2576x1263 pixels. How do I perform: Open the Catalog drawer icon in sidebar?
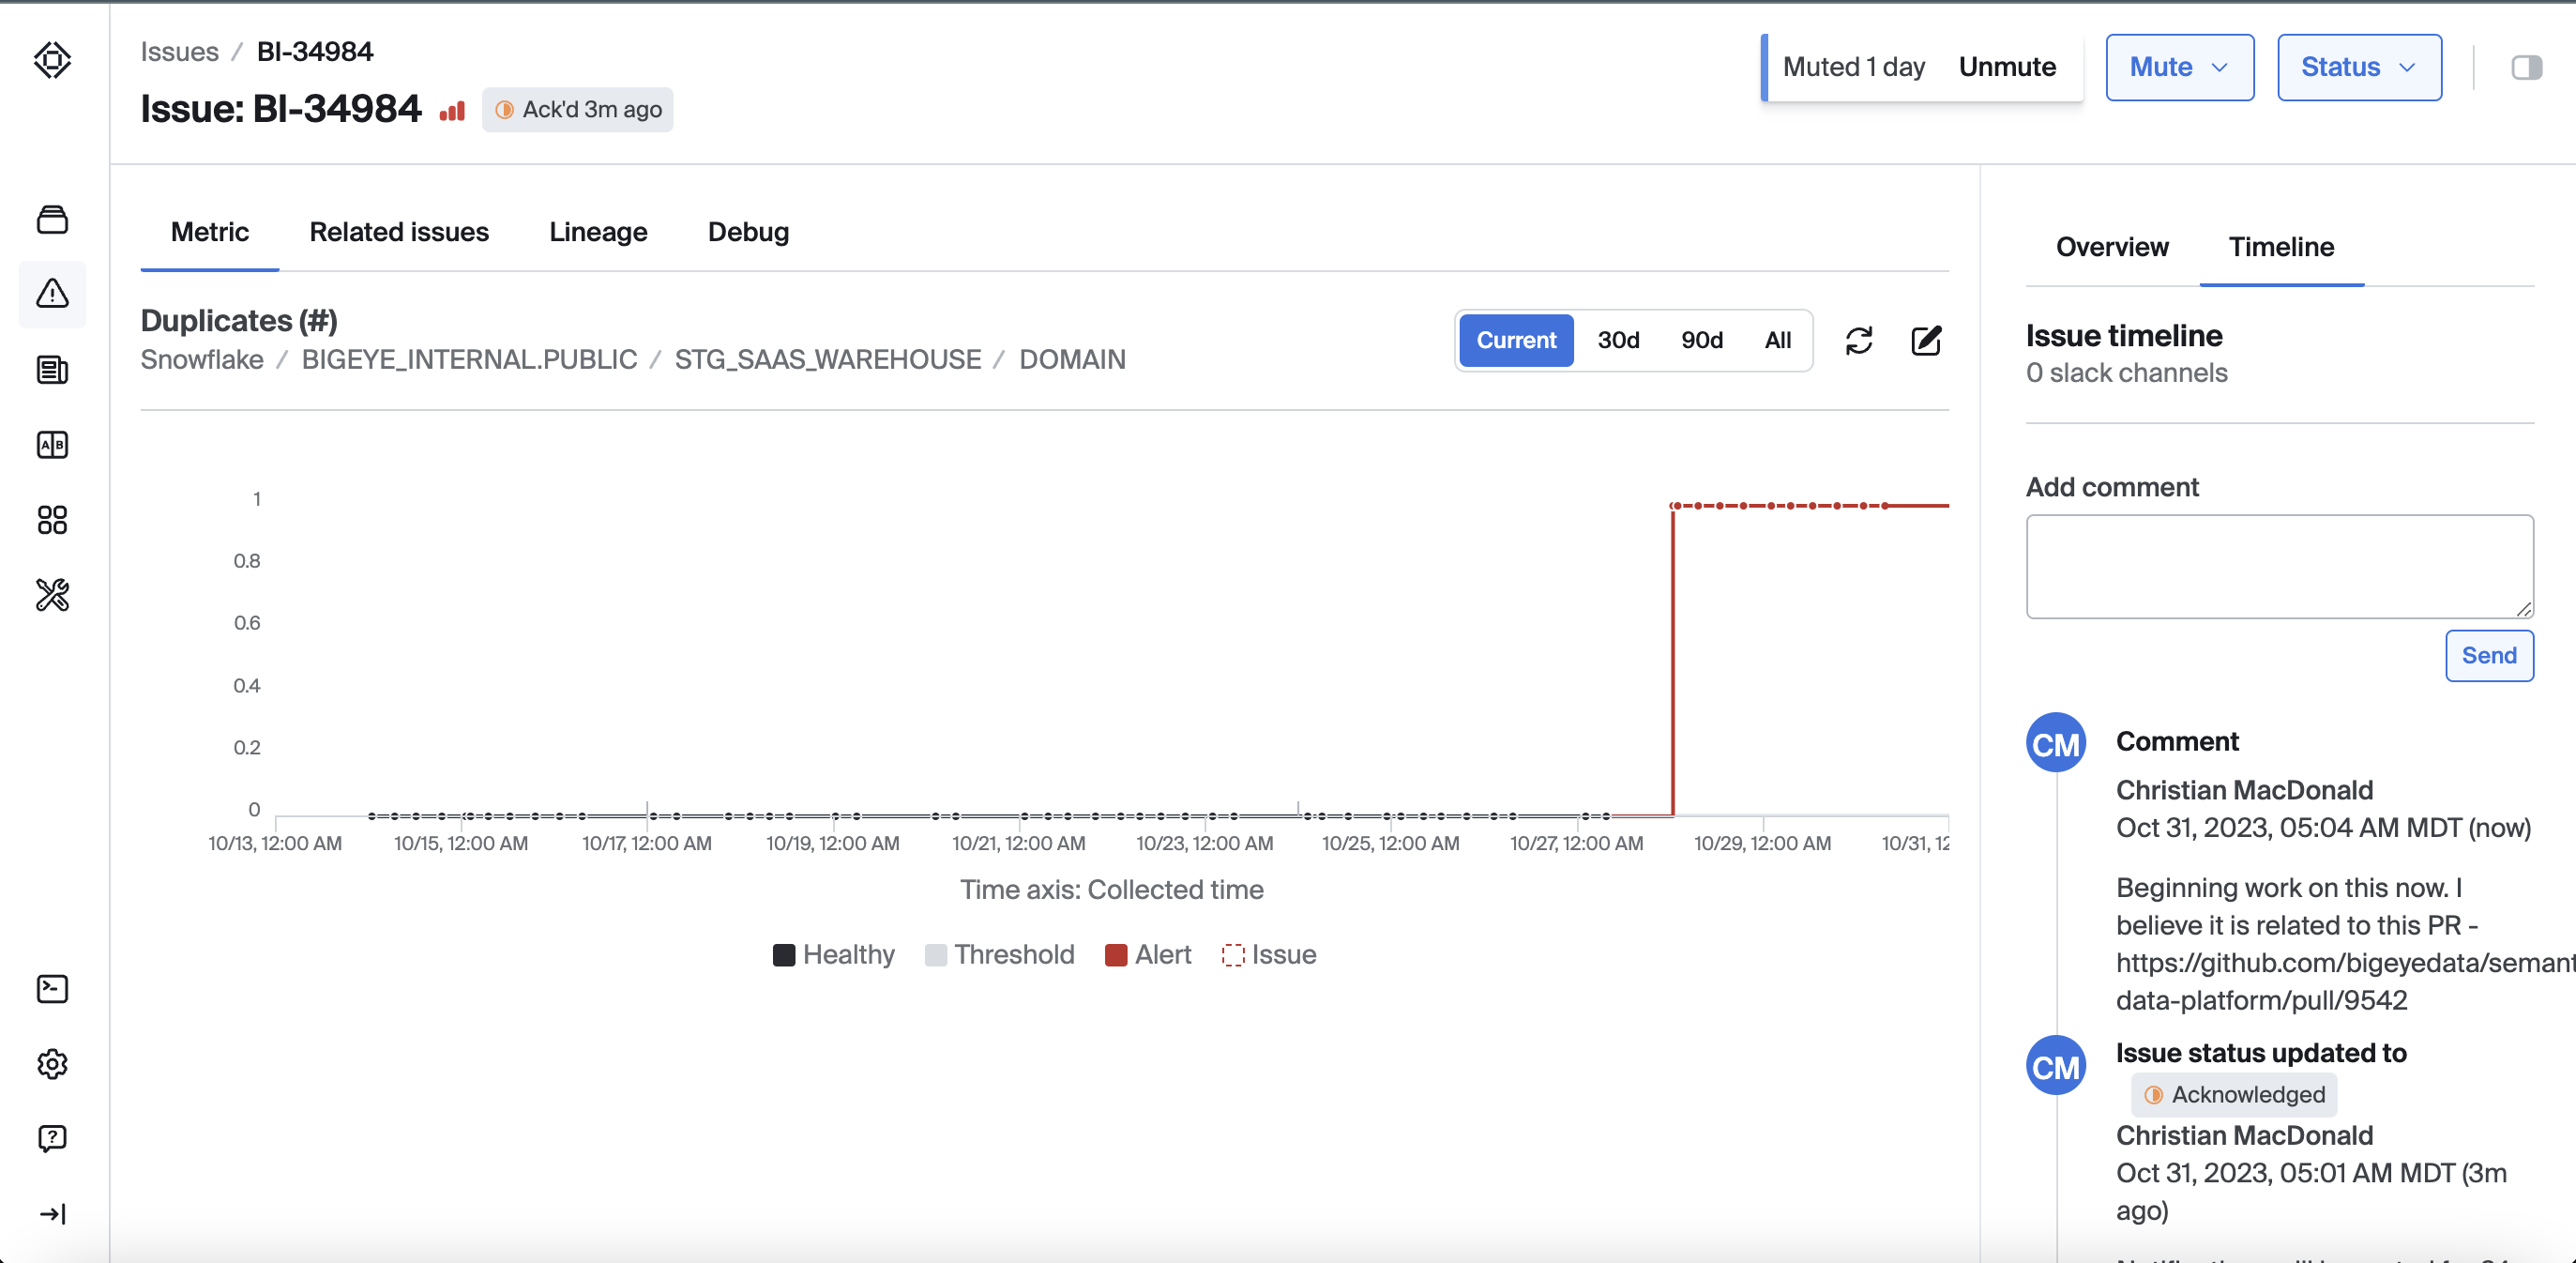click(52, 219)
